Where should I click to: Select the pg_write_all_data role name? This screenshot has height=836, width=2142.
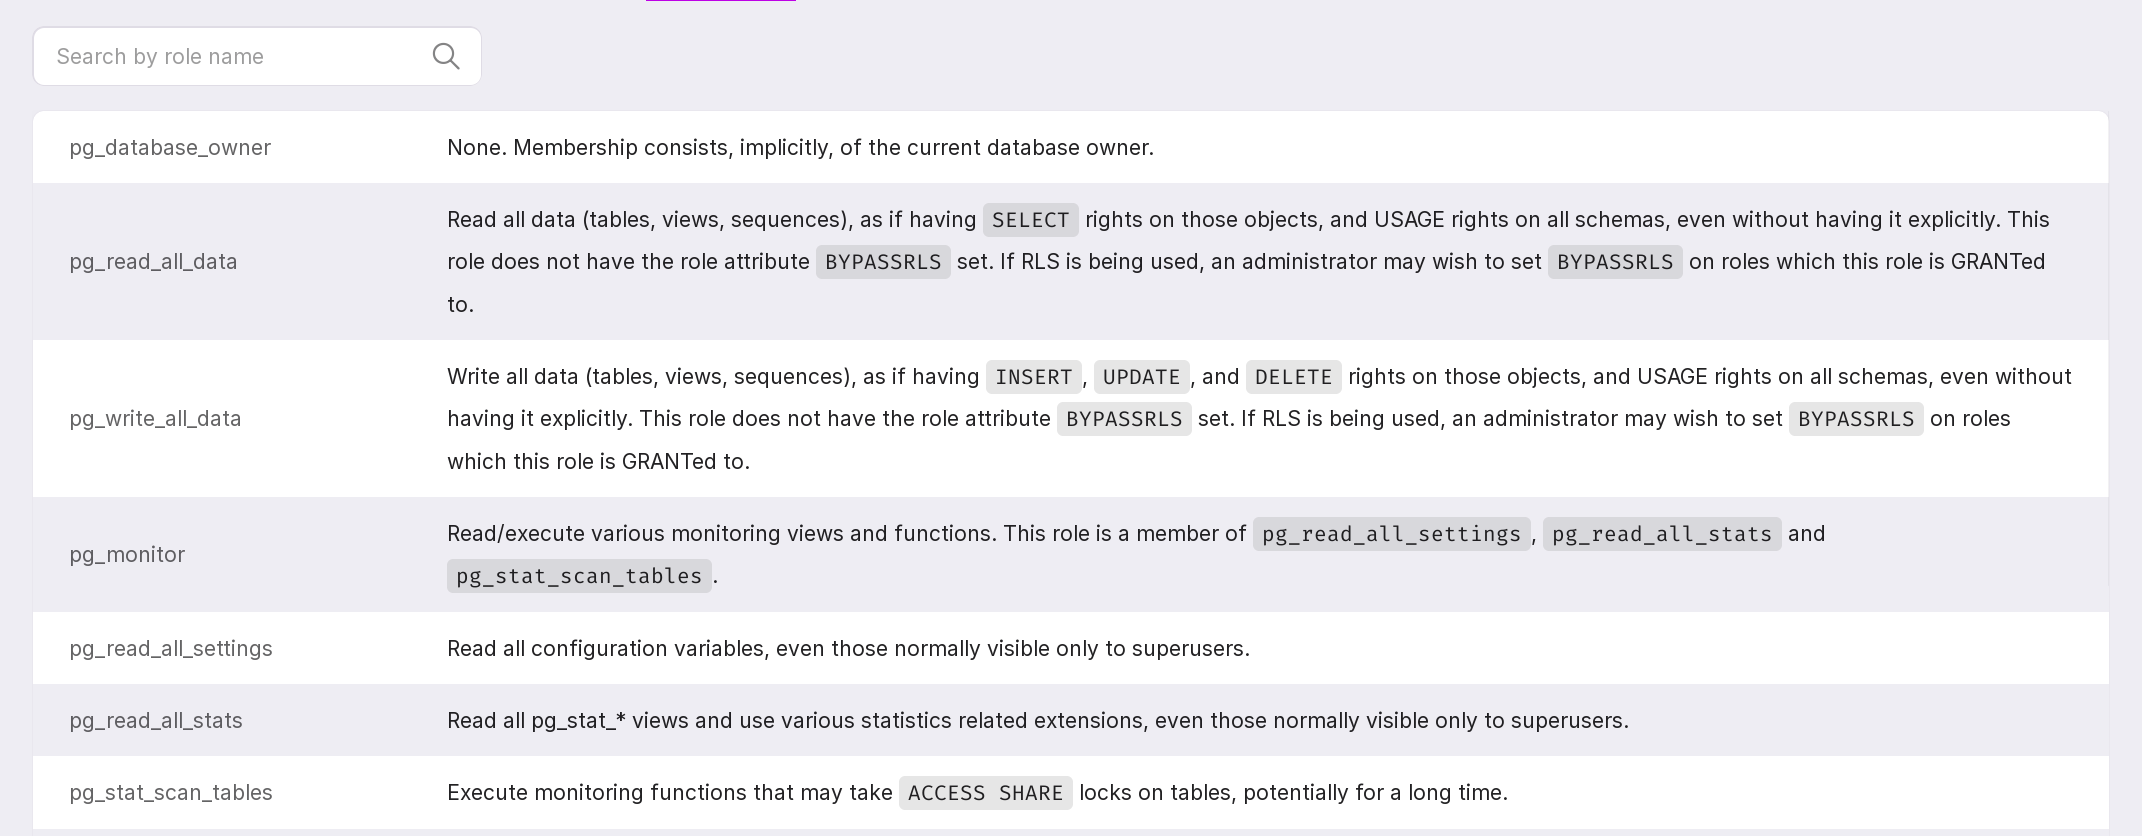pyautogui.click(x=155, y=419)
